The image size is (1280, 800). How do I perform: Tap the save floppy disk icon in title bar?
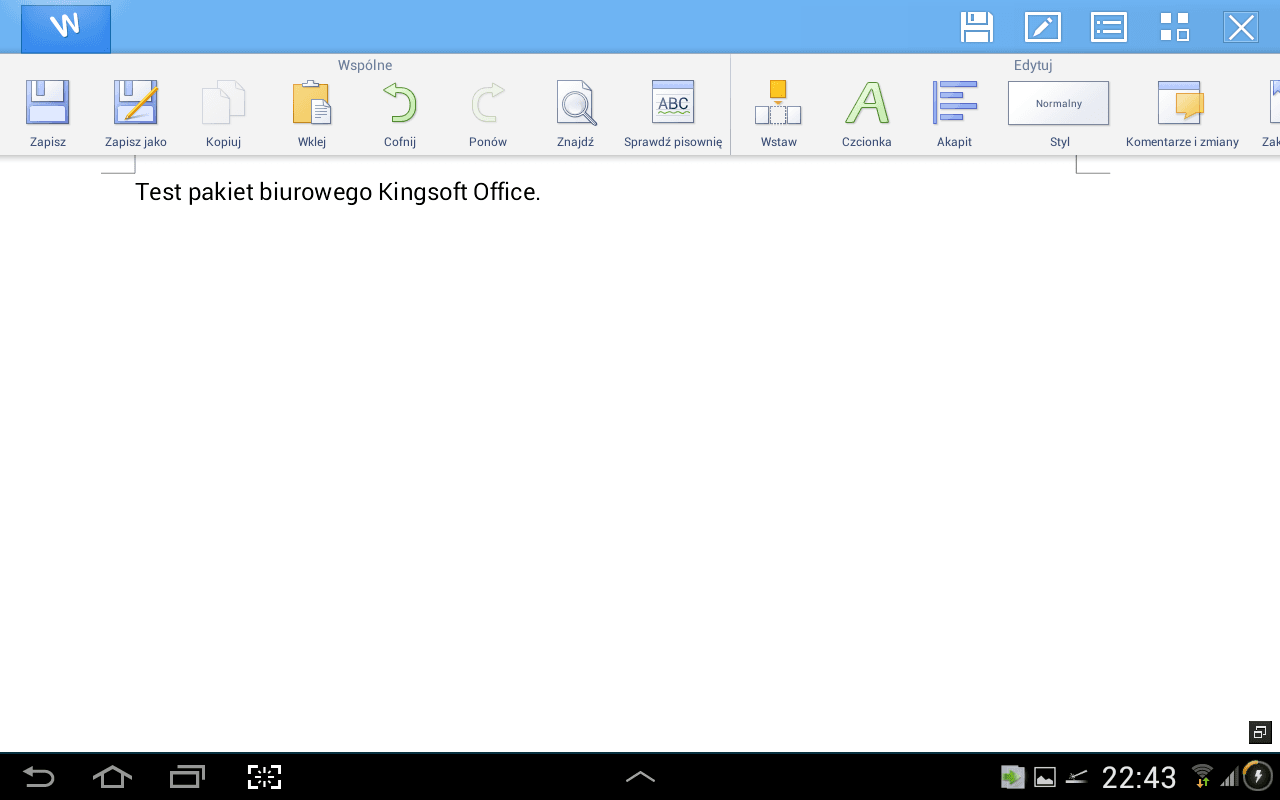tap(976, 27)
